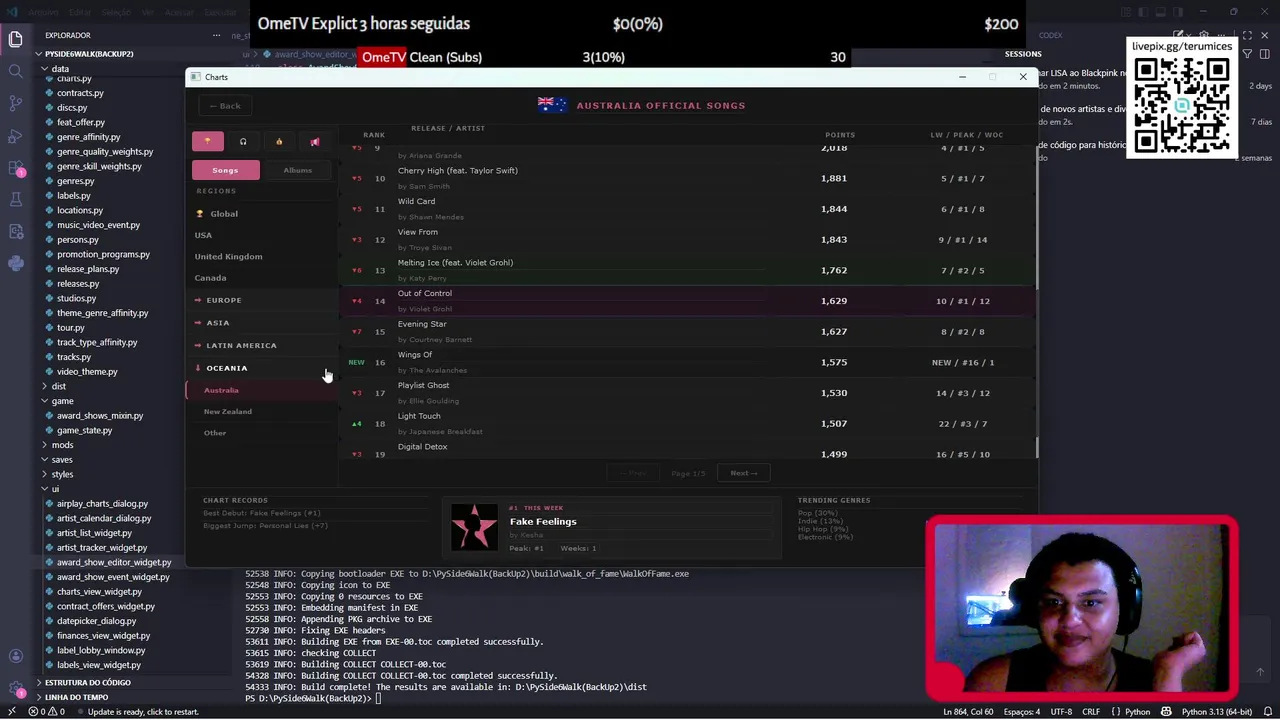The image size is (1280, 720).
Task: Select Python 3.13 interpreter in status bar
Action: 1216,712
